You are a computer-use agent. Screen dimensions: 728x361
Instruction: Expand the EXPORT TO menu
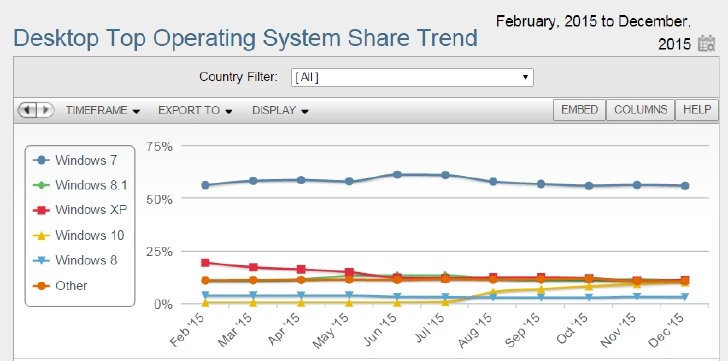click(195, 110)
